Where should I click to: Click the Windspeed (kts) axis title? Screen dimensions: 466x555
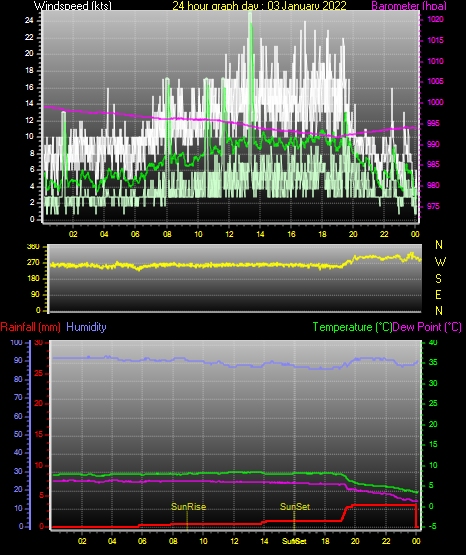73,5
